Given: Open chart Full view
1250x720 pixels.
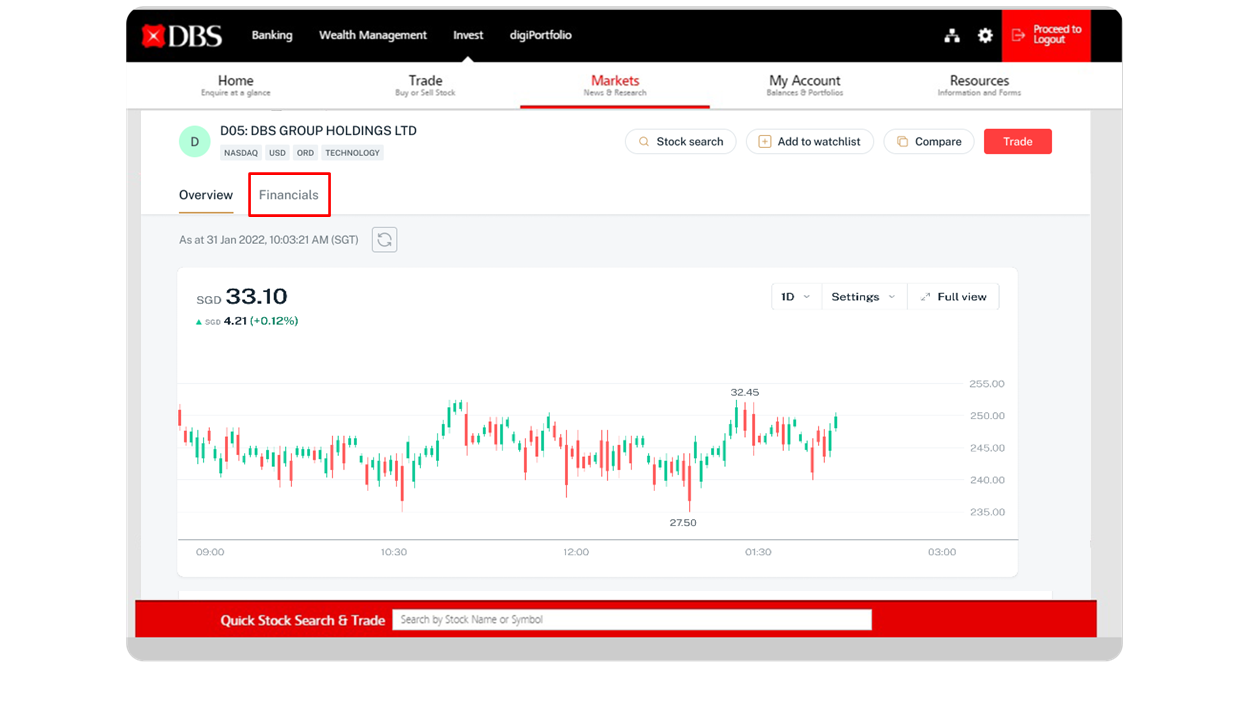Looking at the screenshot, I should 954,297.
